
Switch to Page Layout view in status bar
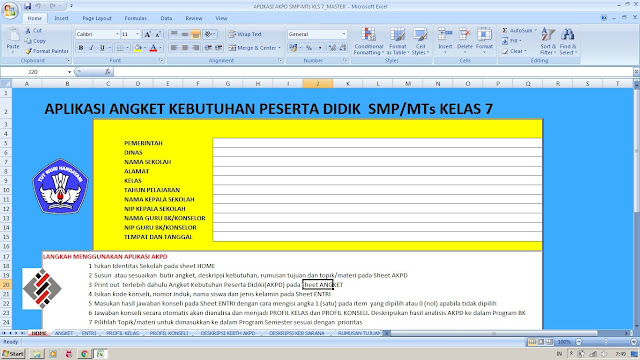(541, 342)
